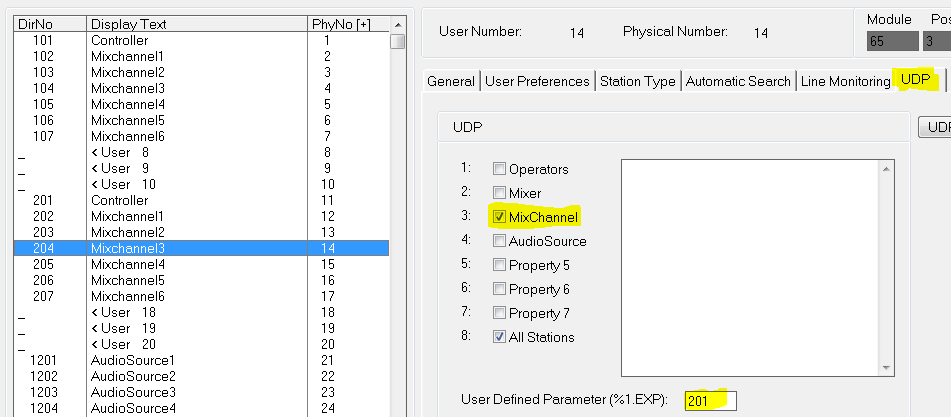The width and height of the screenshot is (951, 417).
Task: Go to Automatic Search tab
Action: pos(739,81)
